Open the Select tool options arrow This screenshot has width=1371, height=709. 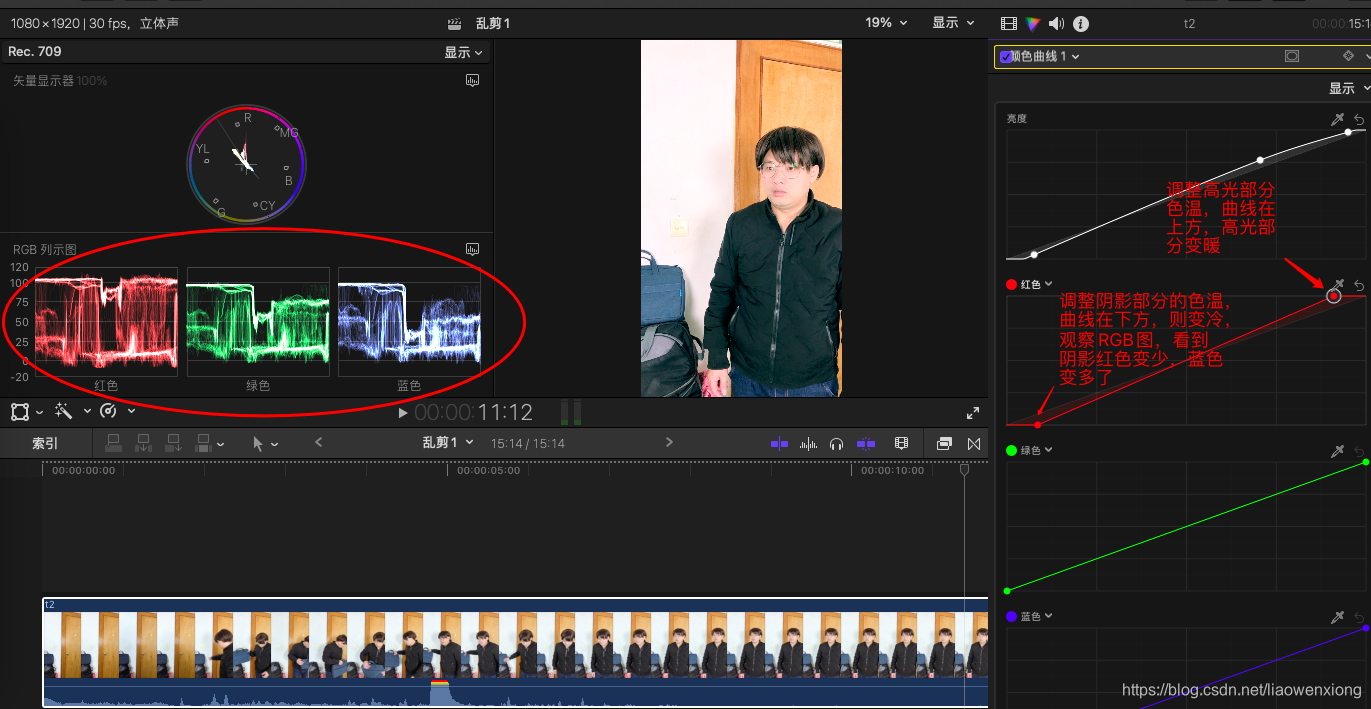(x=275, y=444)
